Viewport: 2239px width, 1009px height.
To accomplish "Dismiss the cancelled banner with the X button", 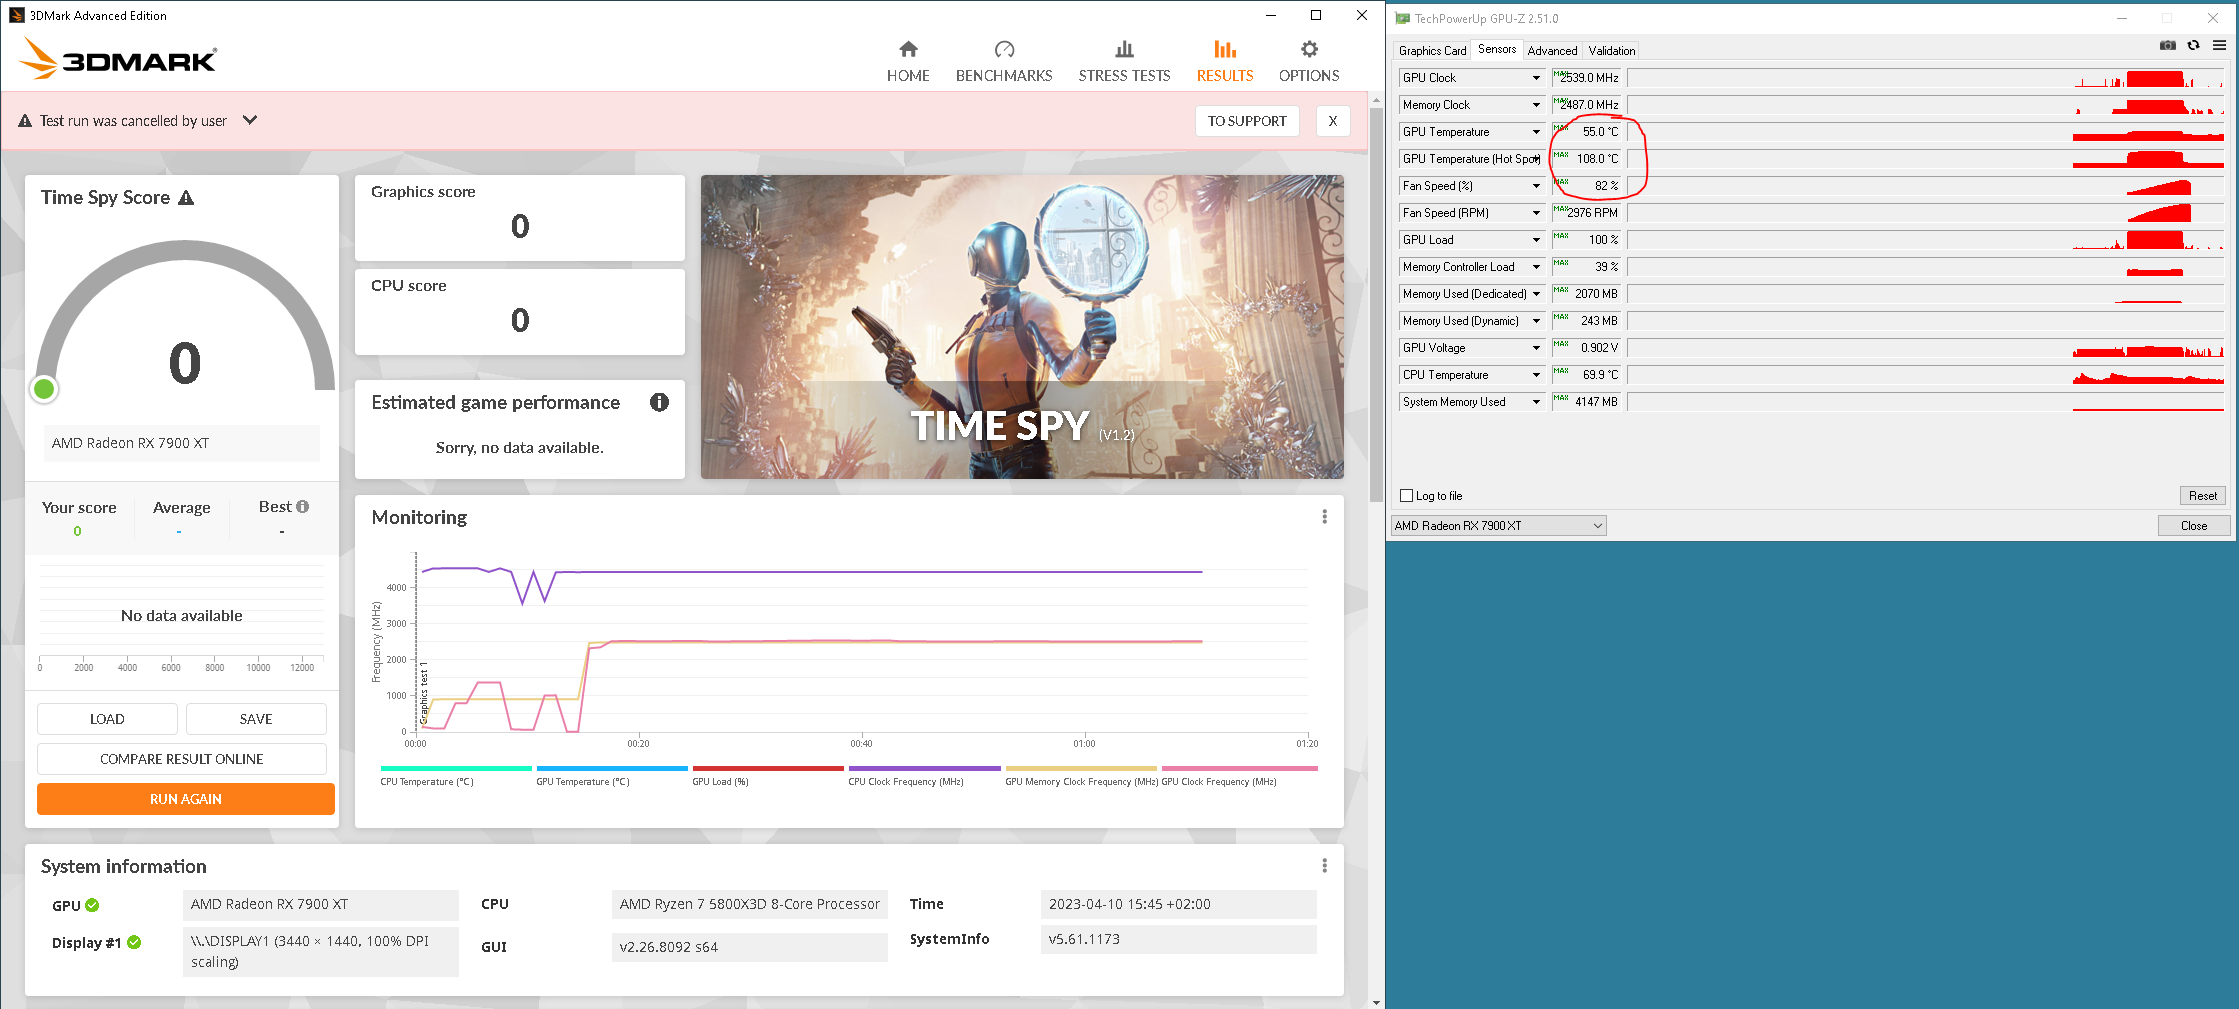I will coord(1333,121).
